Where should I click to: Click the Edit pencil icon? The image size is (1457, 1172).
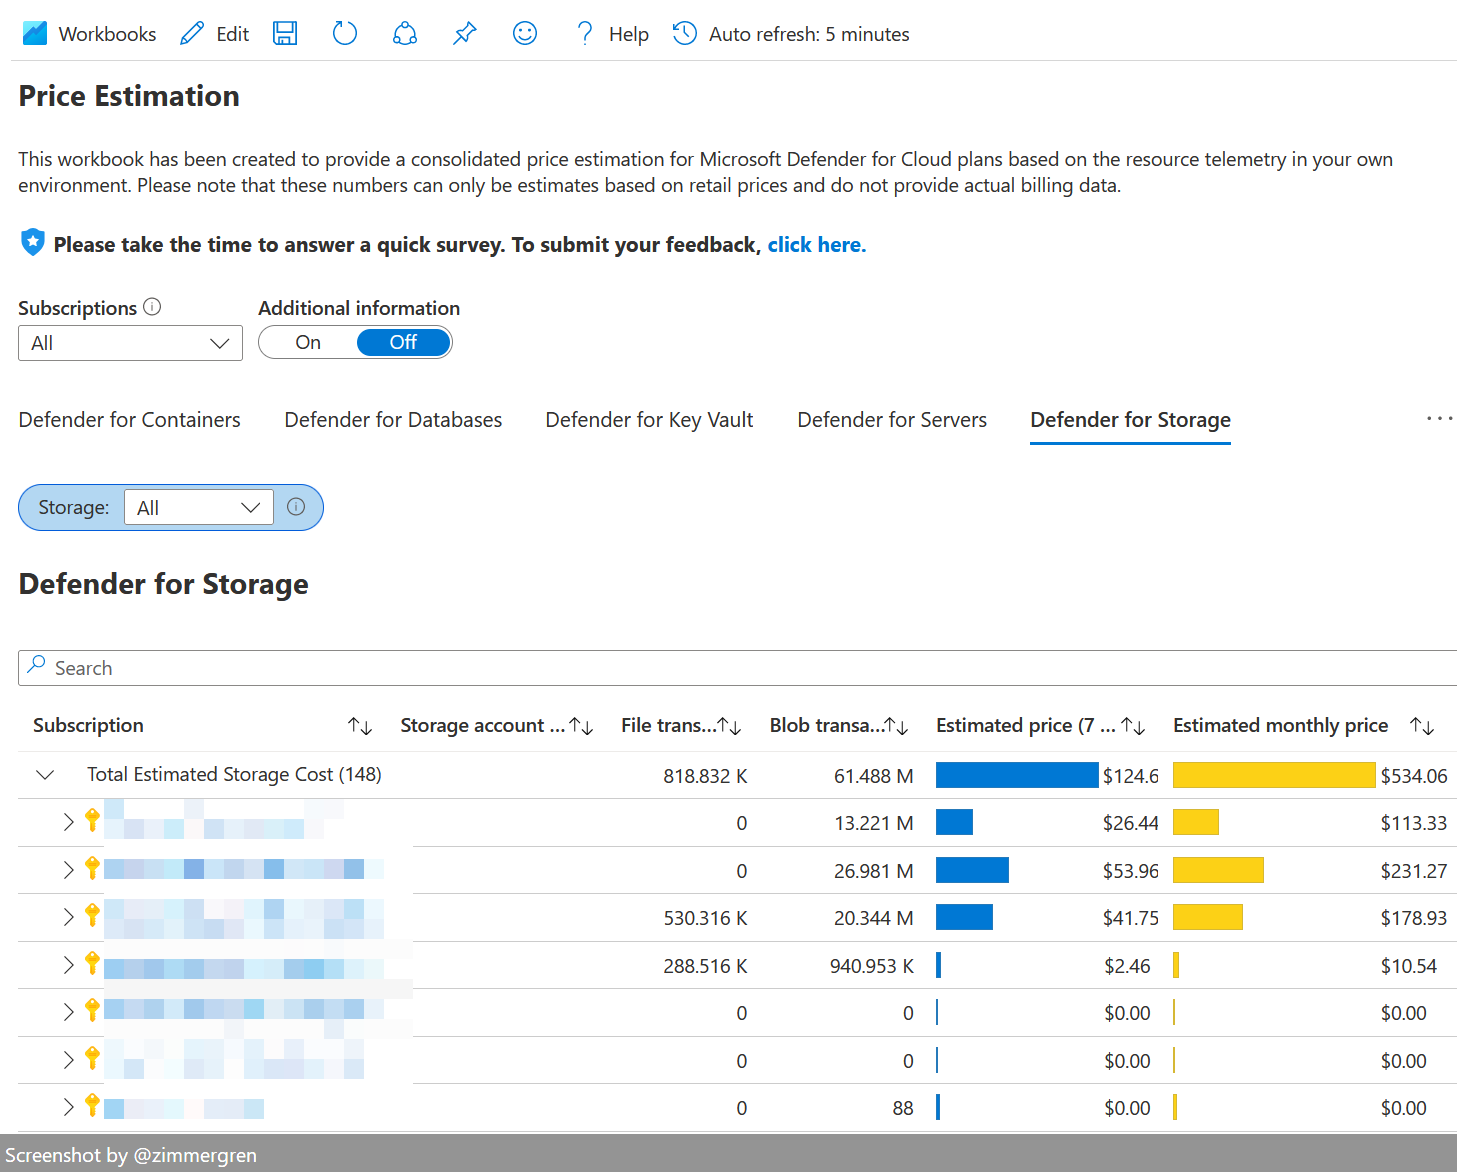(190, 33)
